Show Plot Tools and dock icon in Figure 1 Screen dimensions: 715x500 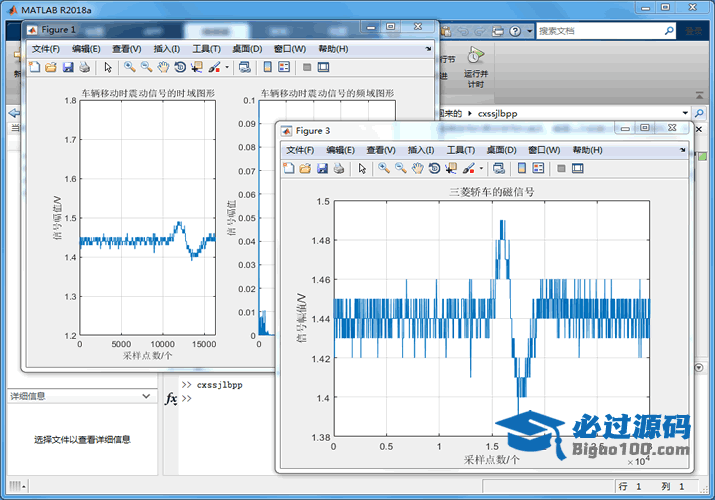click(323, 67)
